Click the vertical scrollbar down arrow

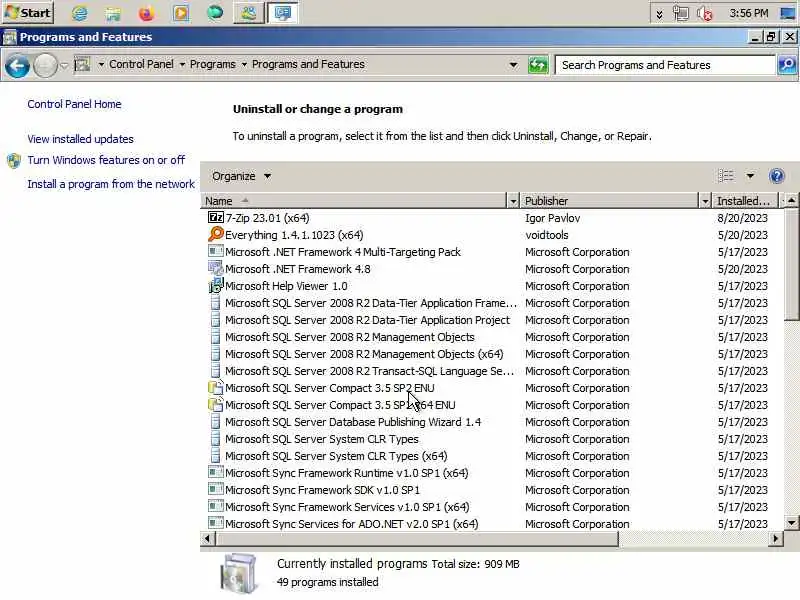click(x=791, y=522)
